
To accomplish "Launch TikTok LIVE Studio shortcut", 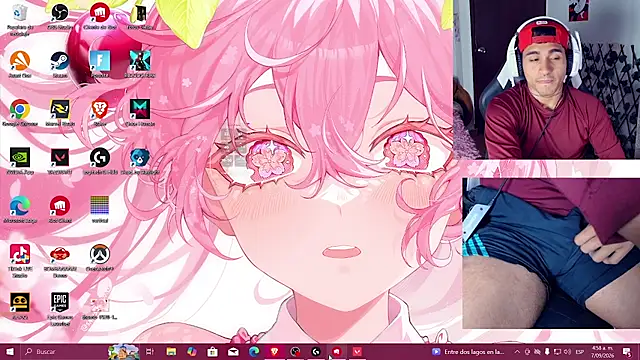I will [x=20, y=260].
